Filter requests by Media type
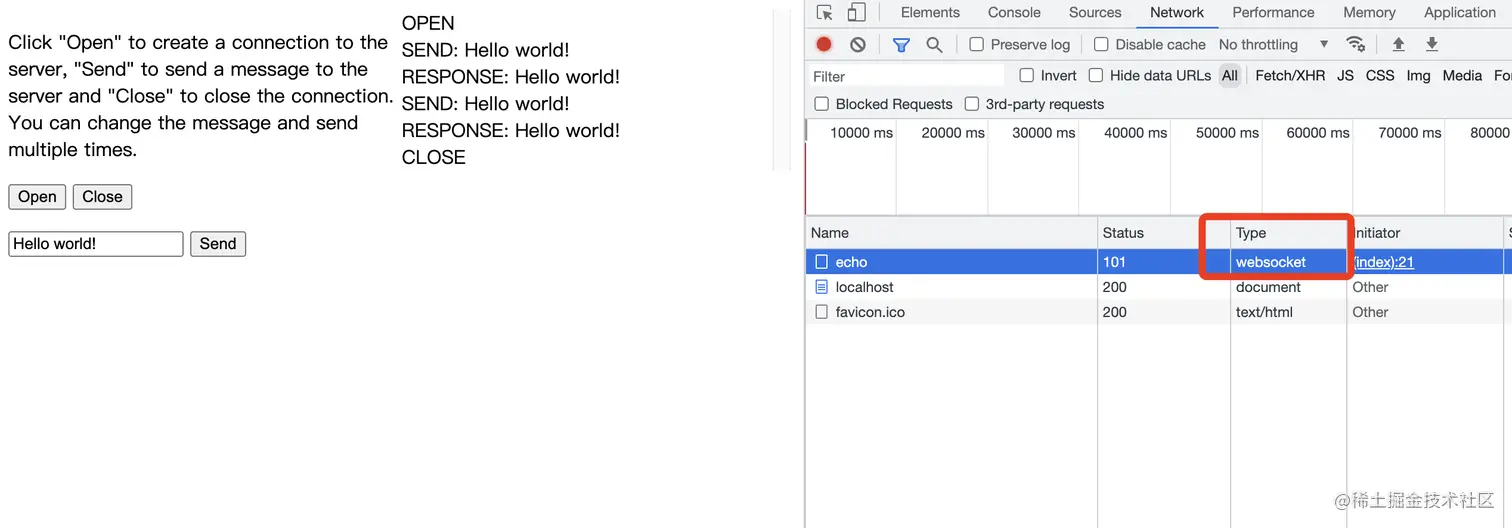 pos(1462,75)
